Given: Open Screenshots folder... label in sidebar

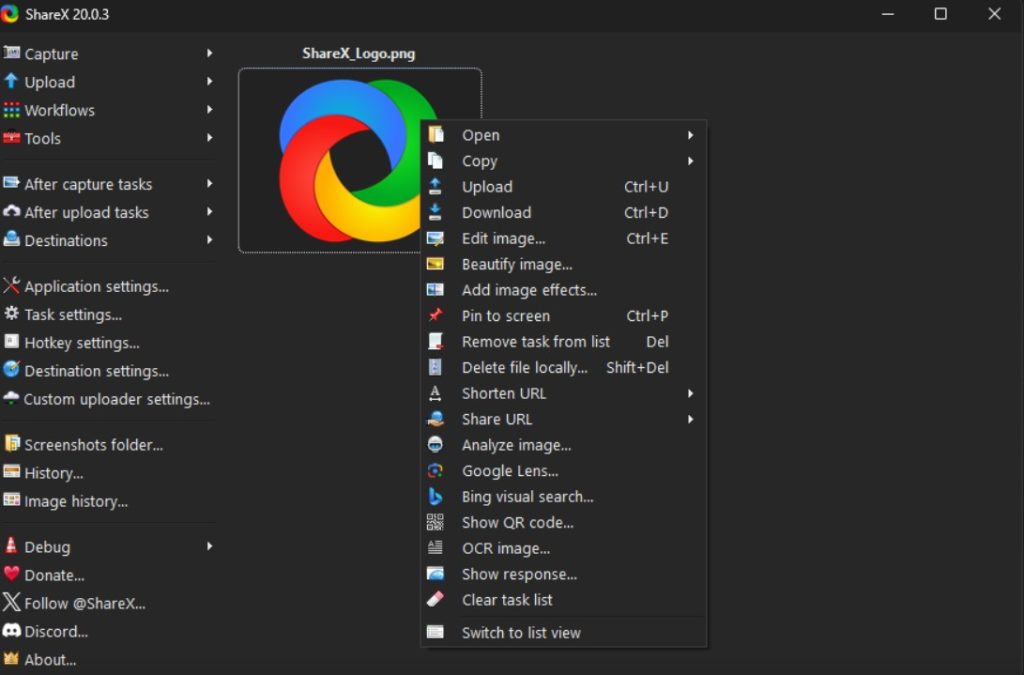Looking at the screenshot, I should click(93, 445).
